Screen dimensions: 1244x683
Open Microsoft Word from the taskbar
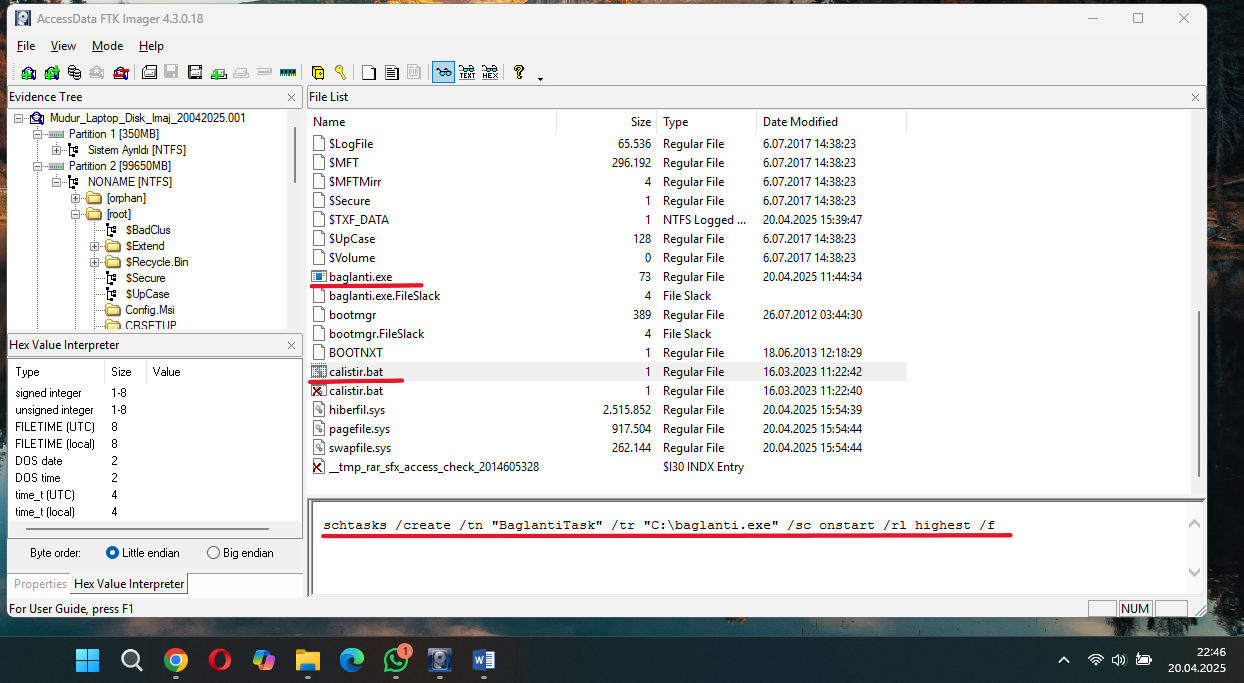(484, 660)
